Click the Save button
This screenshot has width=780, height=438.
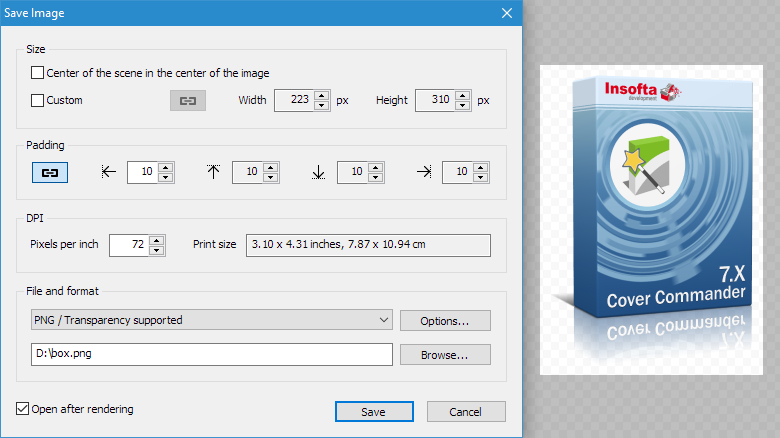[374, 412]
